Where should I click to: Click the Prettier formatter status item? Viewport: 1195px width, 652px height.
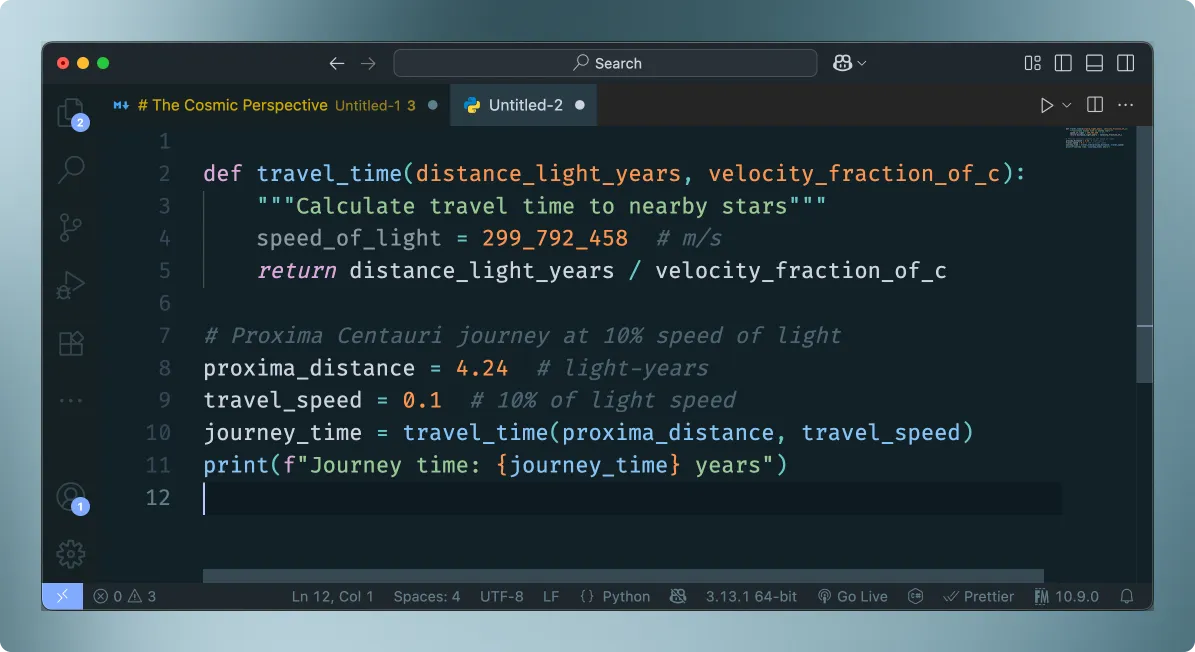(978, 596)
